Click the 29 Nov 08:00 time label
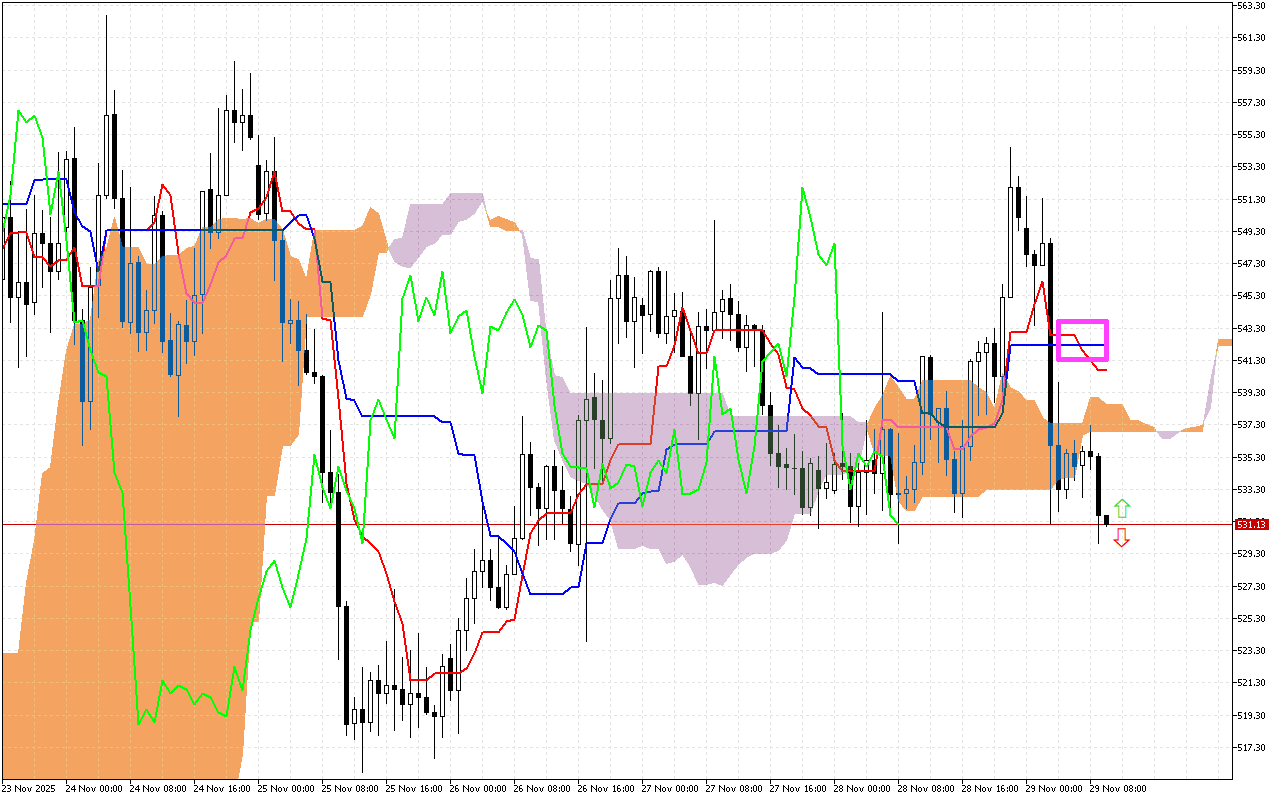The height and width of the screenshot is (800, 1280). tap(1117, 788)
